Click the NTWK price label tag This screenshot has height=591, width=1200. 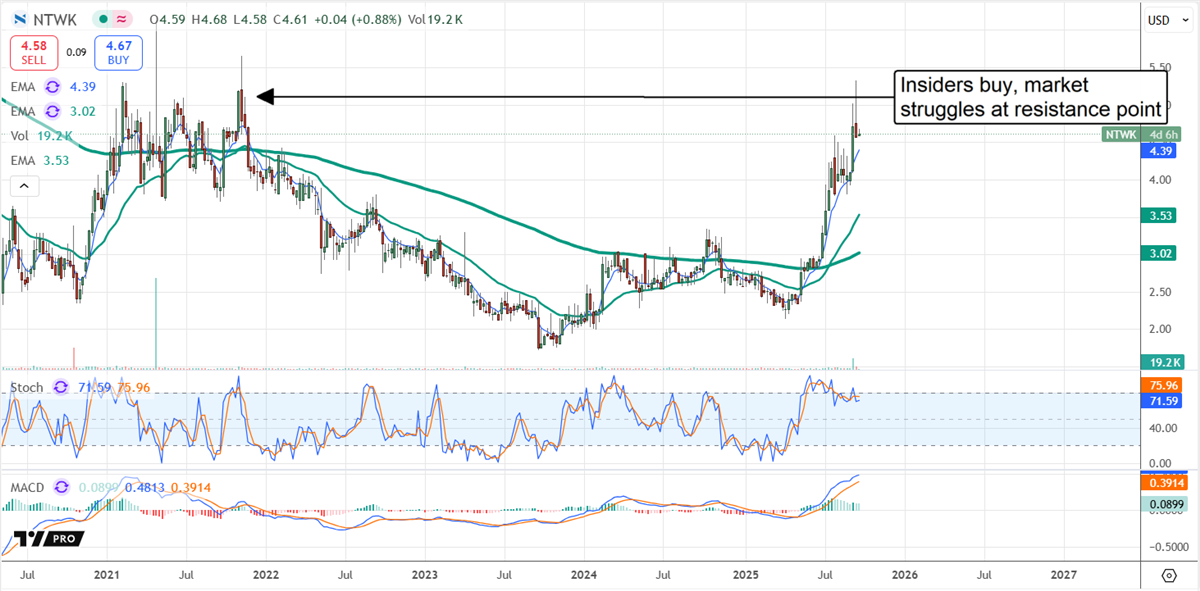(1121, 134)
